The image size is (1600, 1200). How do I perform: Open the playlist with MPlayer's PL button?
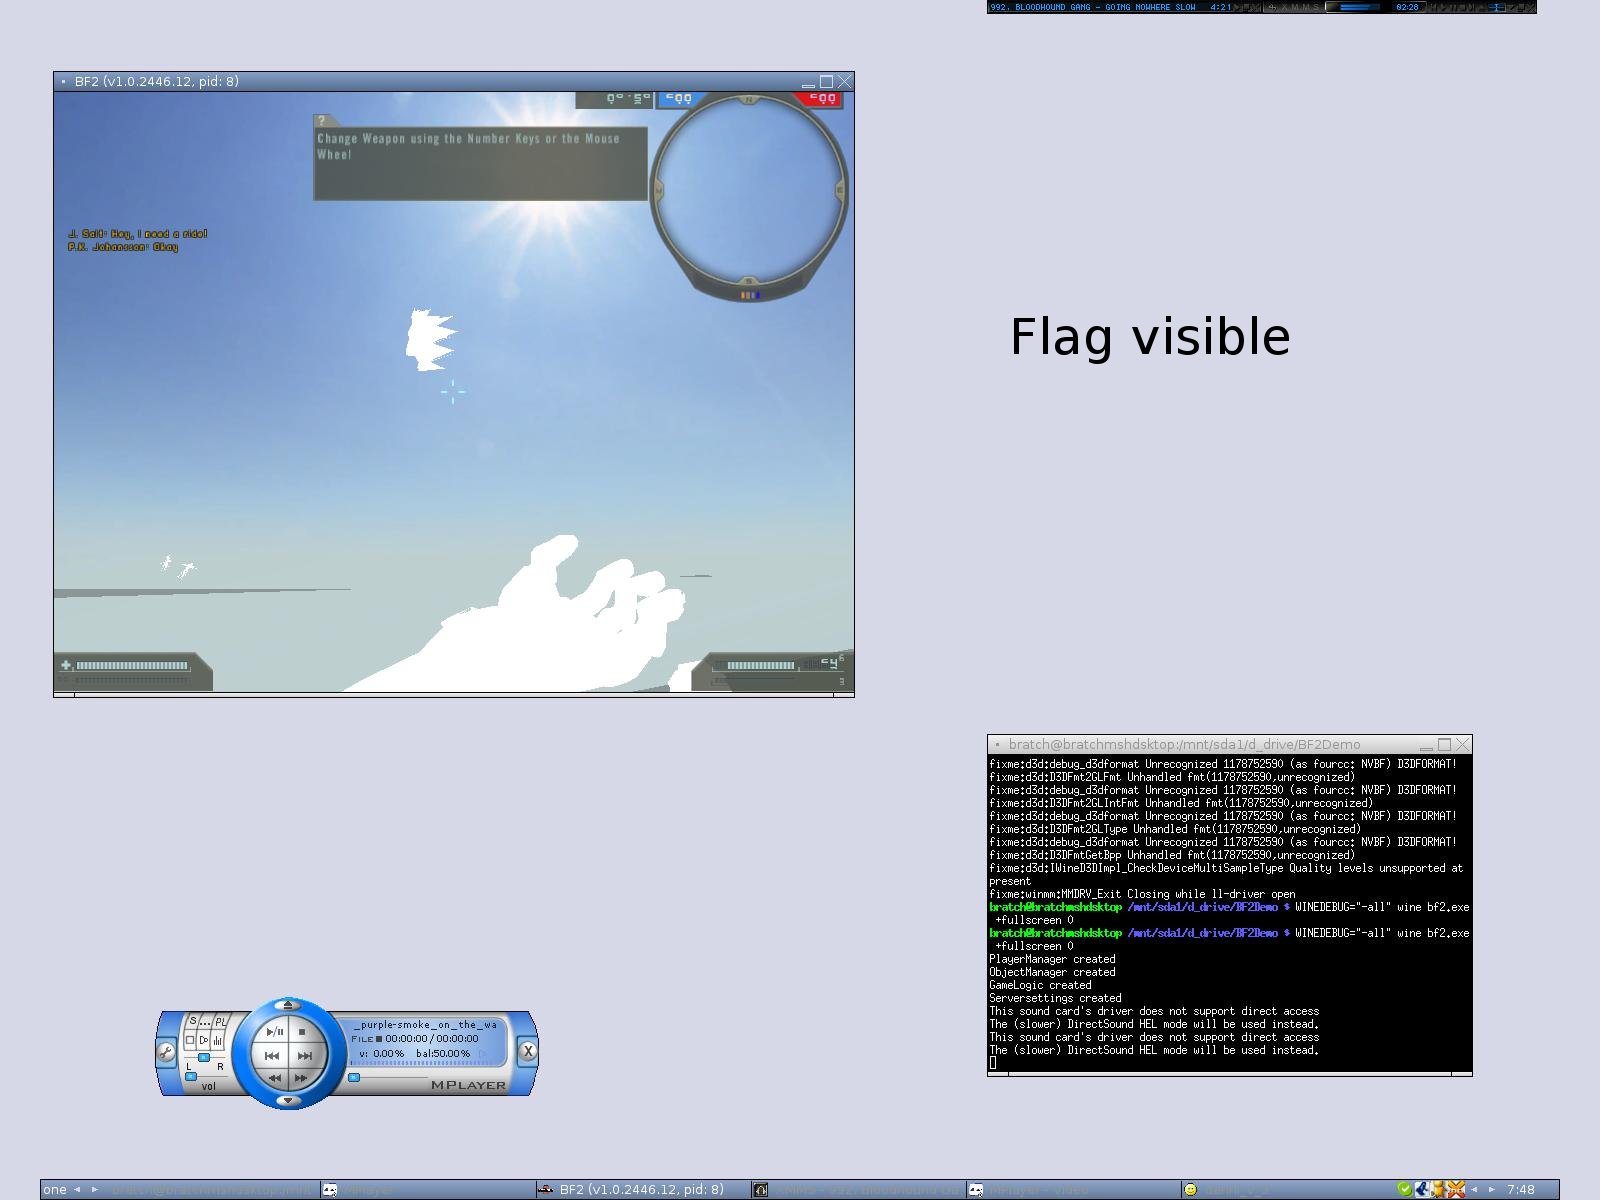220,1022
